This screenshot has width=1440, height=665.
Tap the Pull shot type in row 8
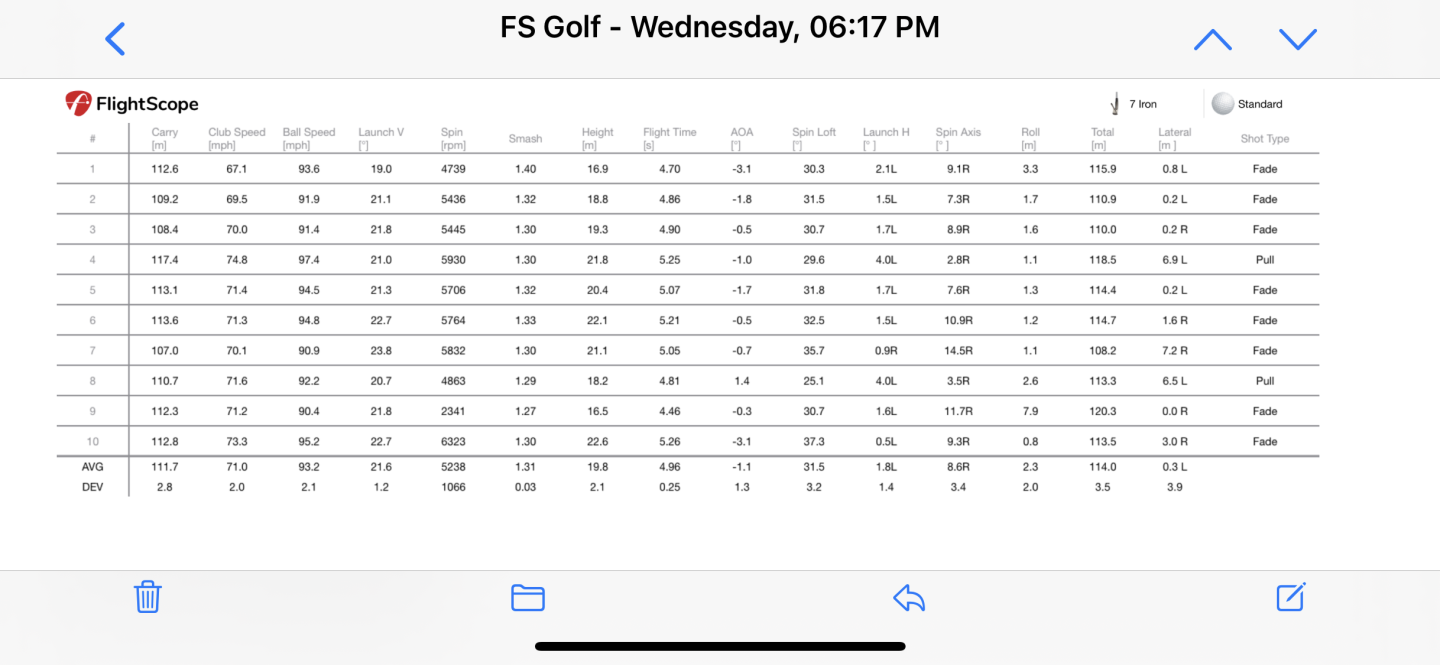coord(1265,381)
